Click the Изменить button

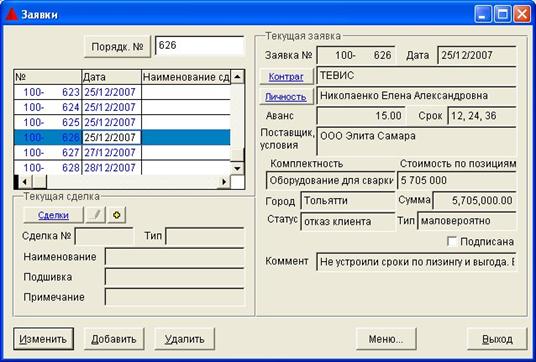(43, 339)
